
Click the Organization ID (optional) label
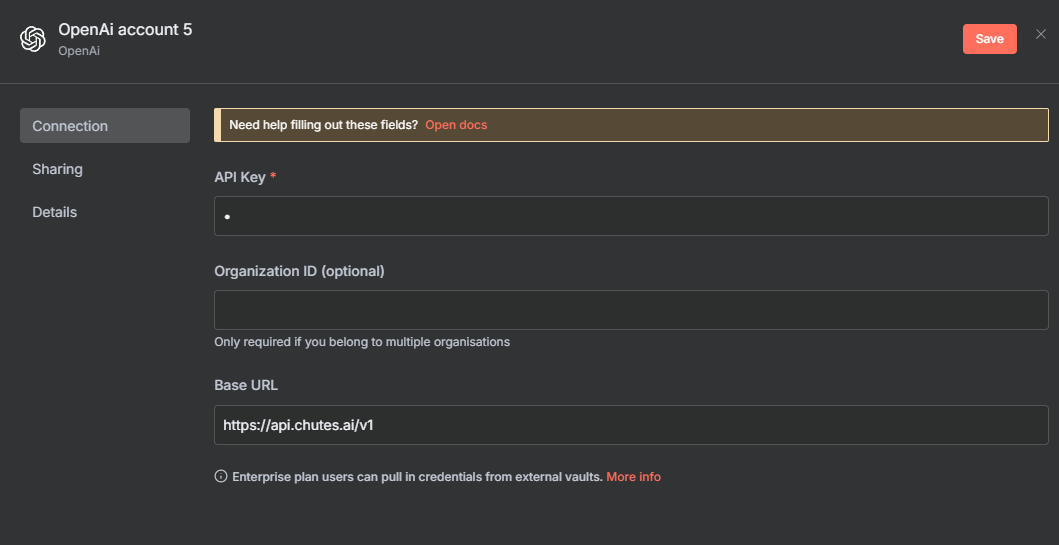(x=299, y=271)
